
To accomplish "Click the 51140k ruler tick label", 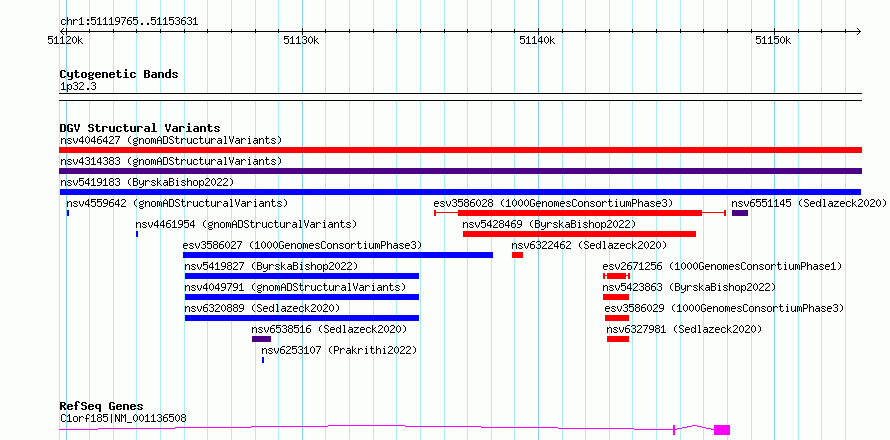I will [x=538, y=40].
